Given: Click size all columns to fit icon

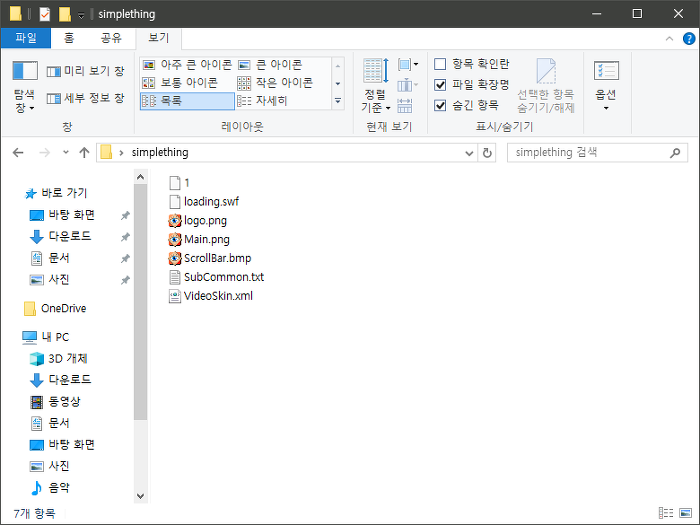Looking at the screenshot, I should coord(404,106).
